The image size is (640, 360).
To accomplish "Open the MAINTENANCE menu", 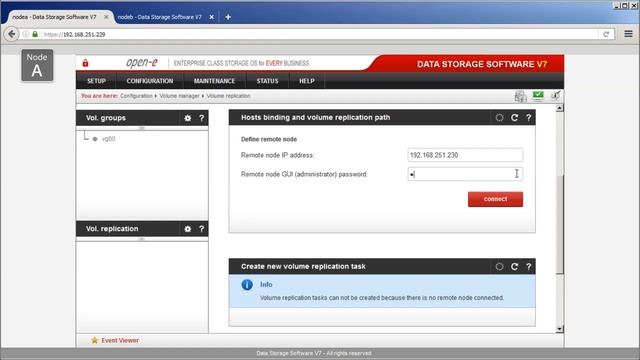I will 214,81.
